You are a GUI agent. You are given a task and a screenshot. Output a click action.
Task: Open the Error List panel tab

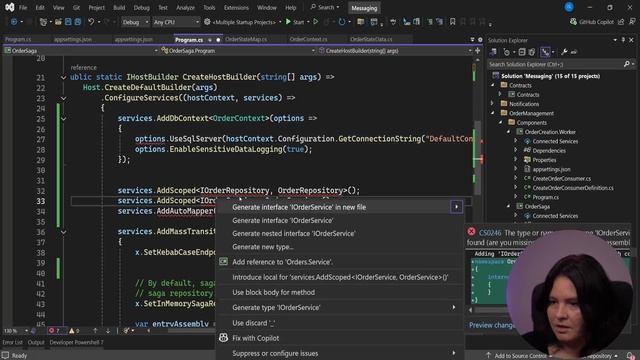(x=13, y=342)
